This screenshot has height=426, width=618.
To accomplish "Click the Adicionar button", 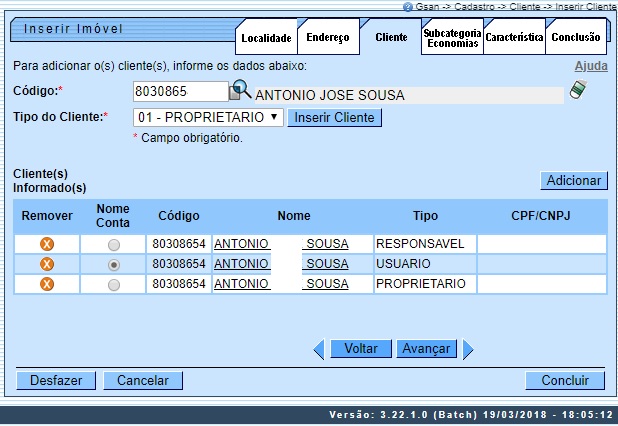I will 573,181.
